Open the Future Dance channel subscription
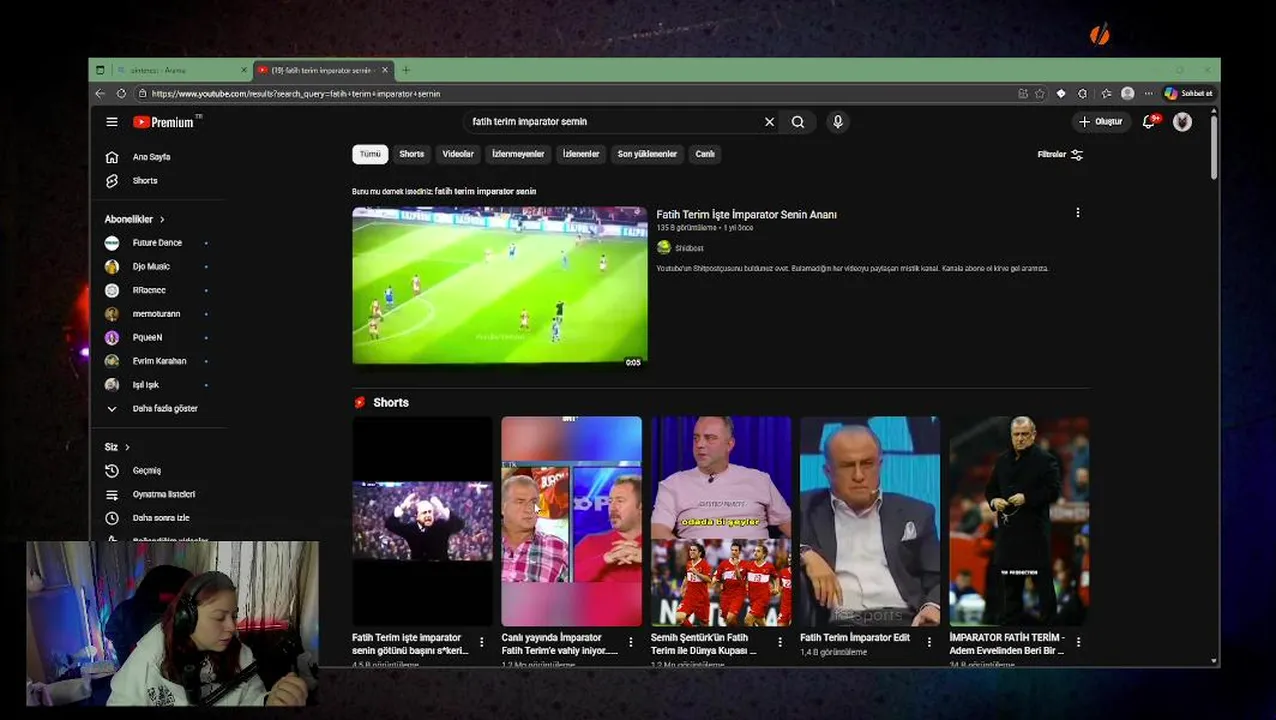This screenshot has height=720, width=1276. (x=157, y=243)
